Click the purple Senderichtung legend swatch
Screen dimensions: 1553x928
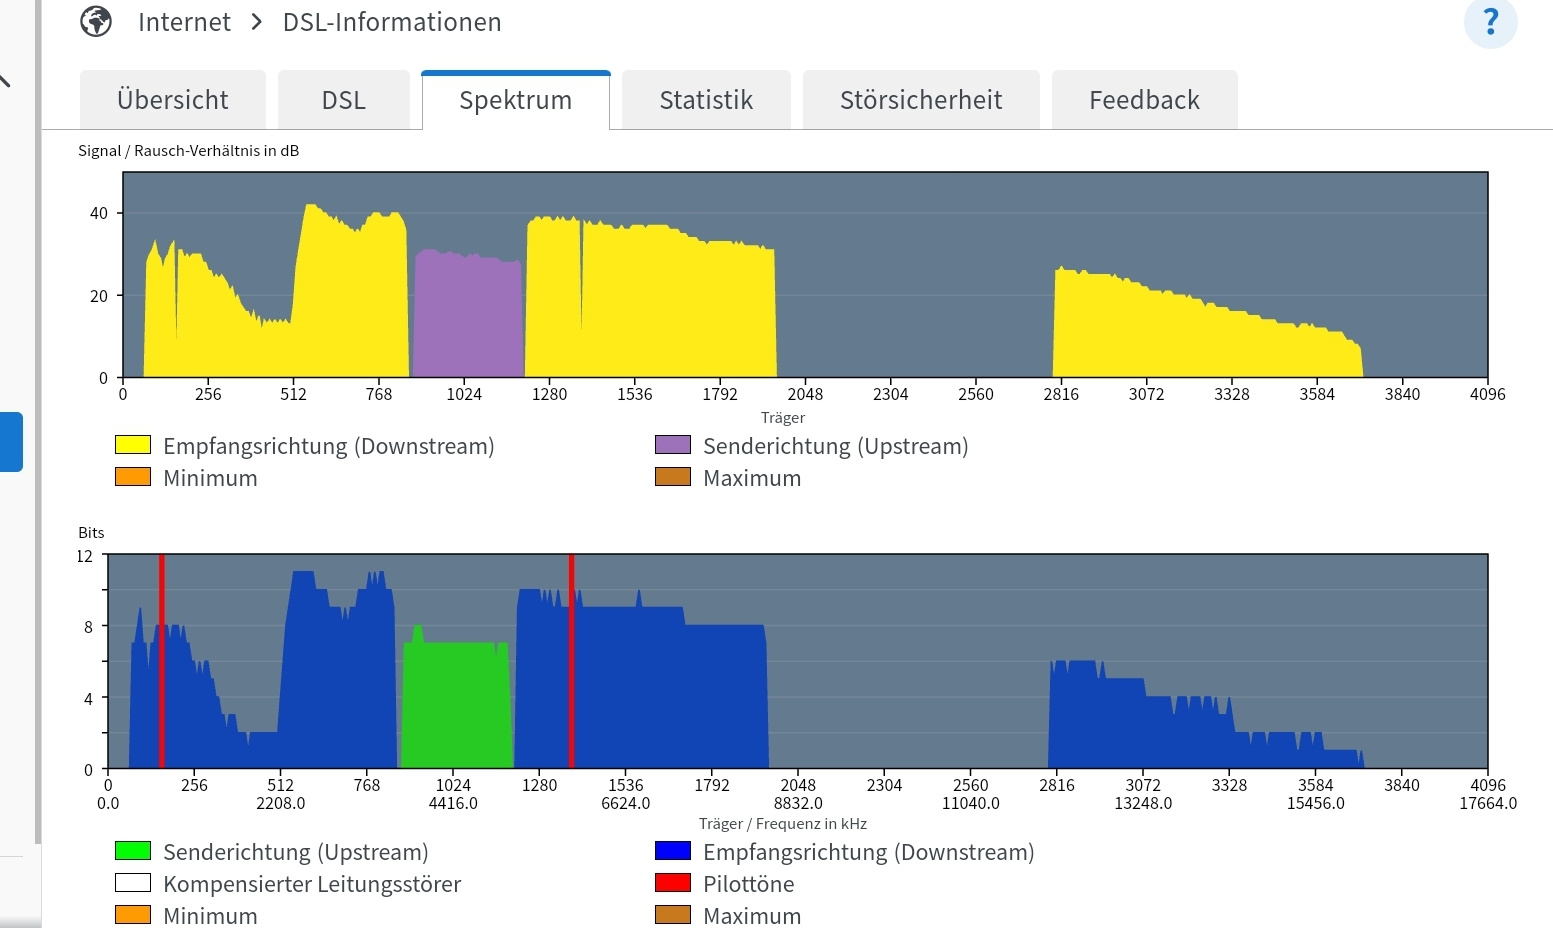coord(671,443)
